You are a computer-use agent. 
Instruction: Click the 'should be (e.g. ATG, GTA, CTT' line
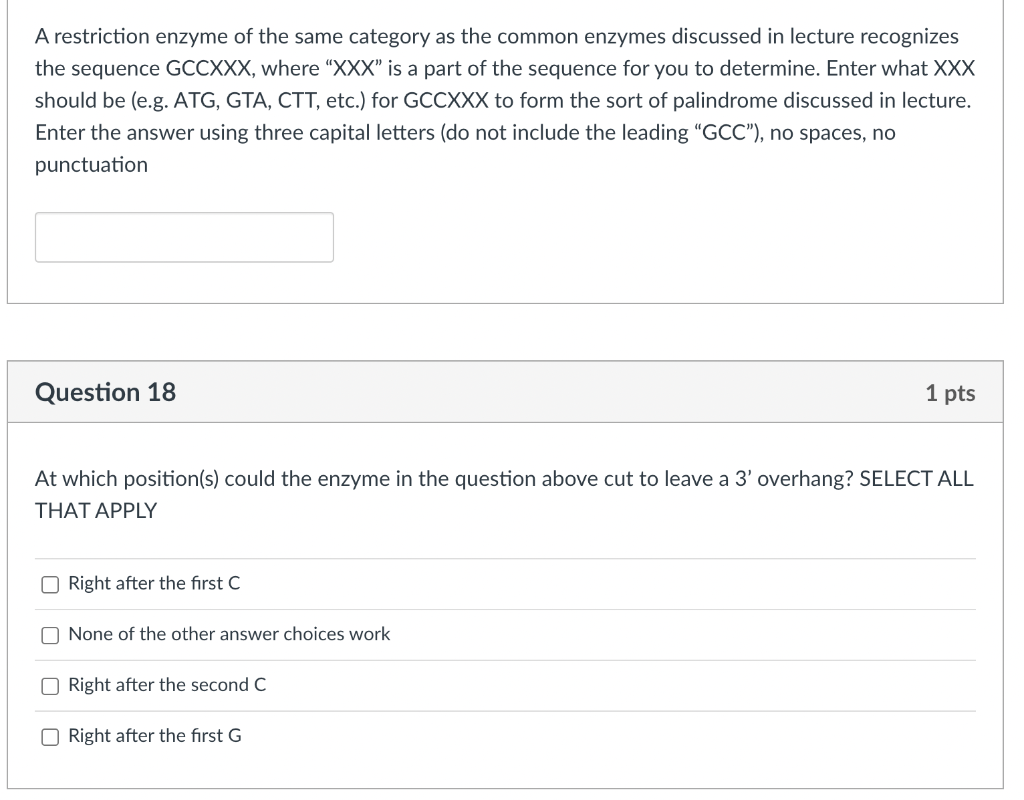[503, 101]
